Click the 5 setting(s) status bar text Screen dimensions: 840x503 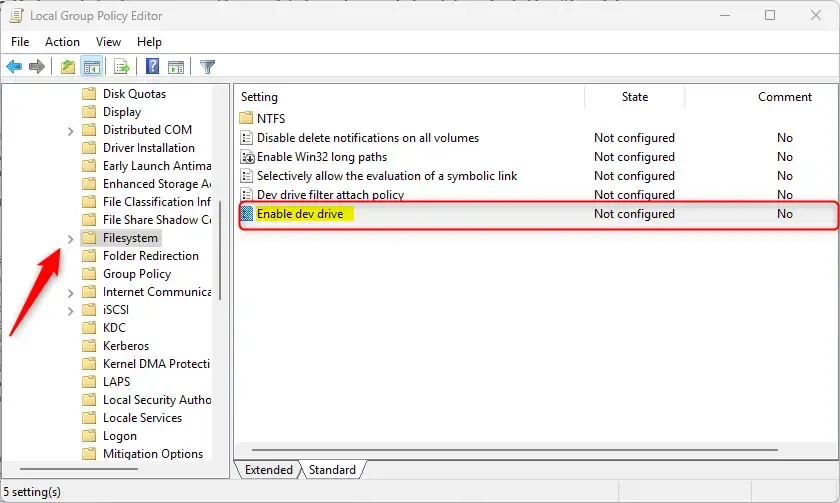pos(32,492)
